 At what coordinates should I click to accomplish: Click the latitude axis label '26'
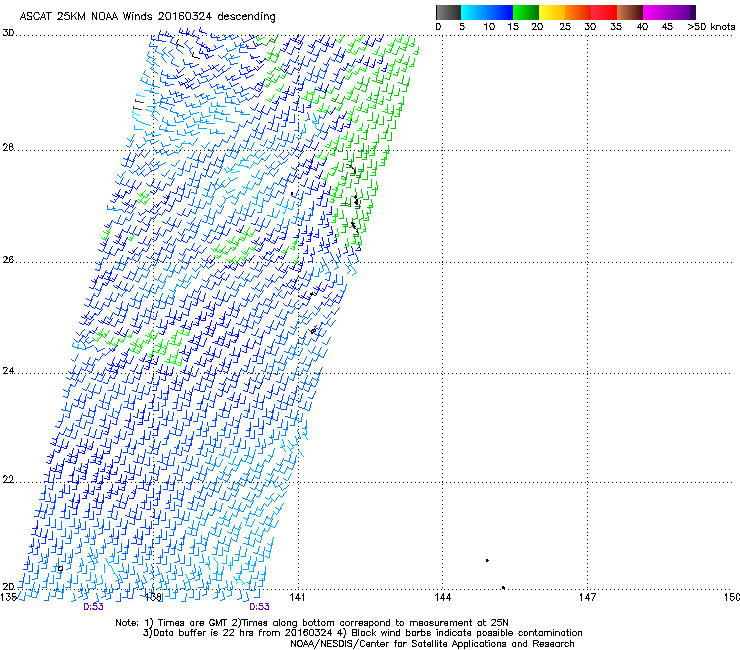(8, 260)
